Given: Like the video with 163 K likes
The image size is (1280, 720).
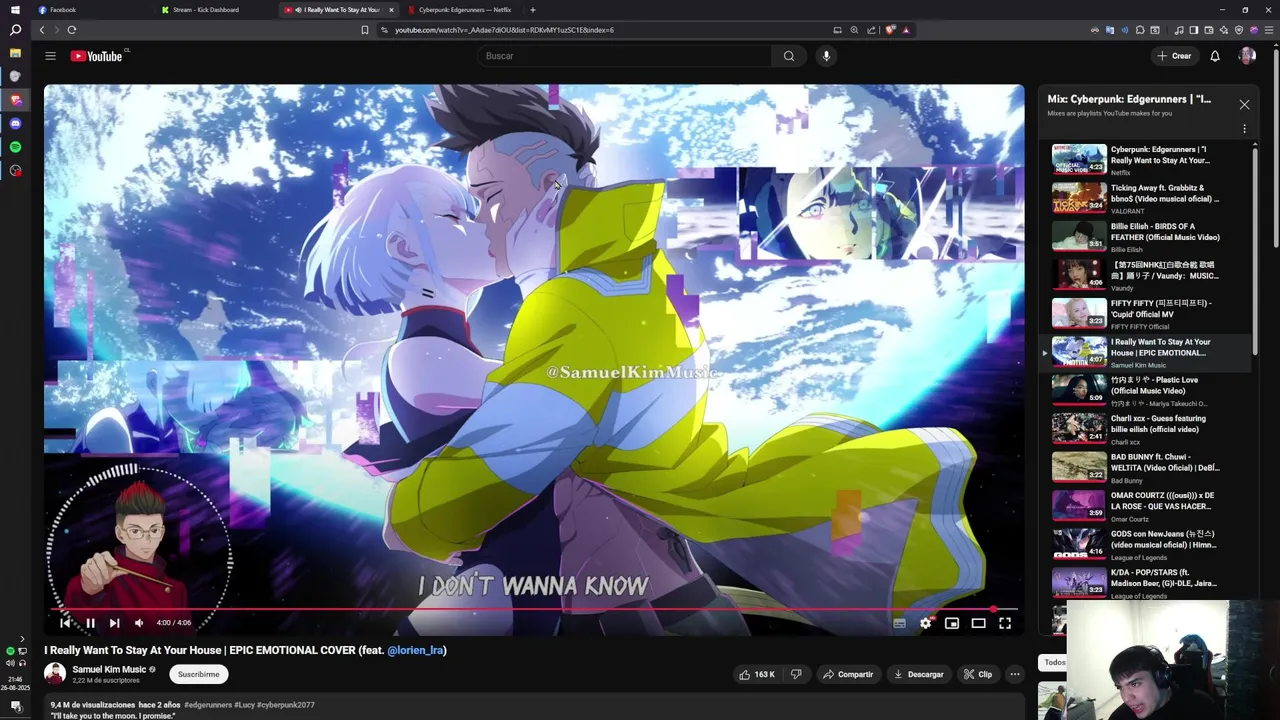Looking at the screenshot, I should click(757, 674).
